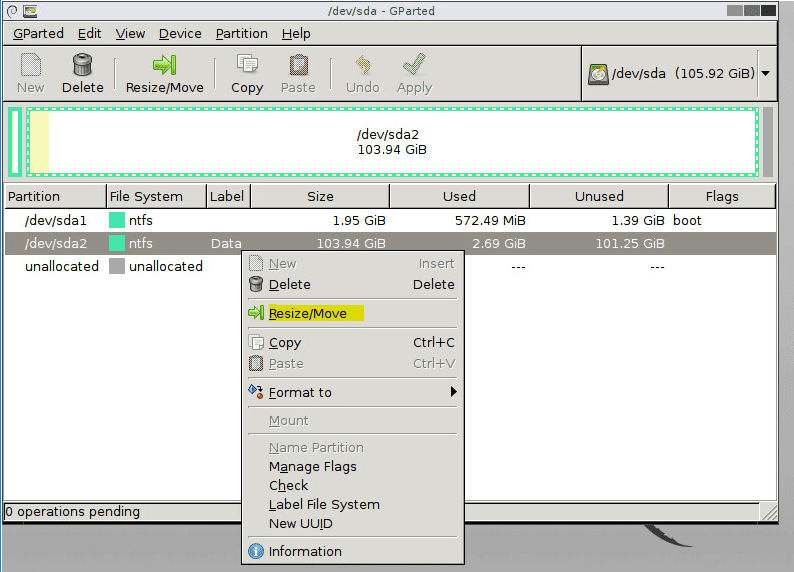Select the /dev/sda1 partition row
The image size is (794, 572).
390,221
